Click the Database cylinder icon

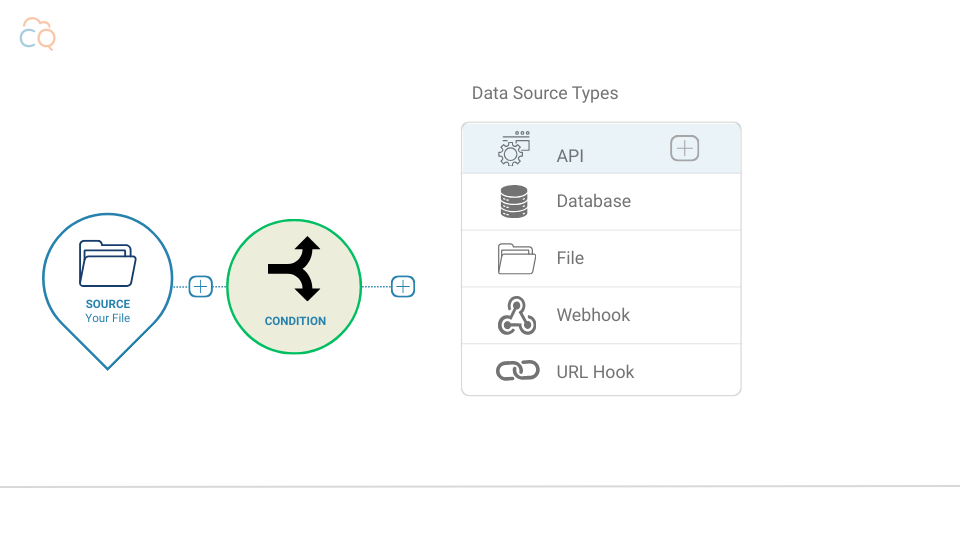(514, 202)
